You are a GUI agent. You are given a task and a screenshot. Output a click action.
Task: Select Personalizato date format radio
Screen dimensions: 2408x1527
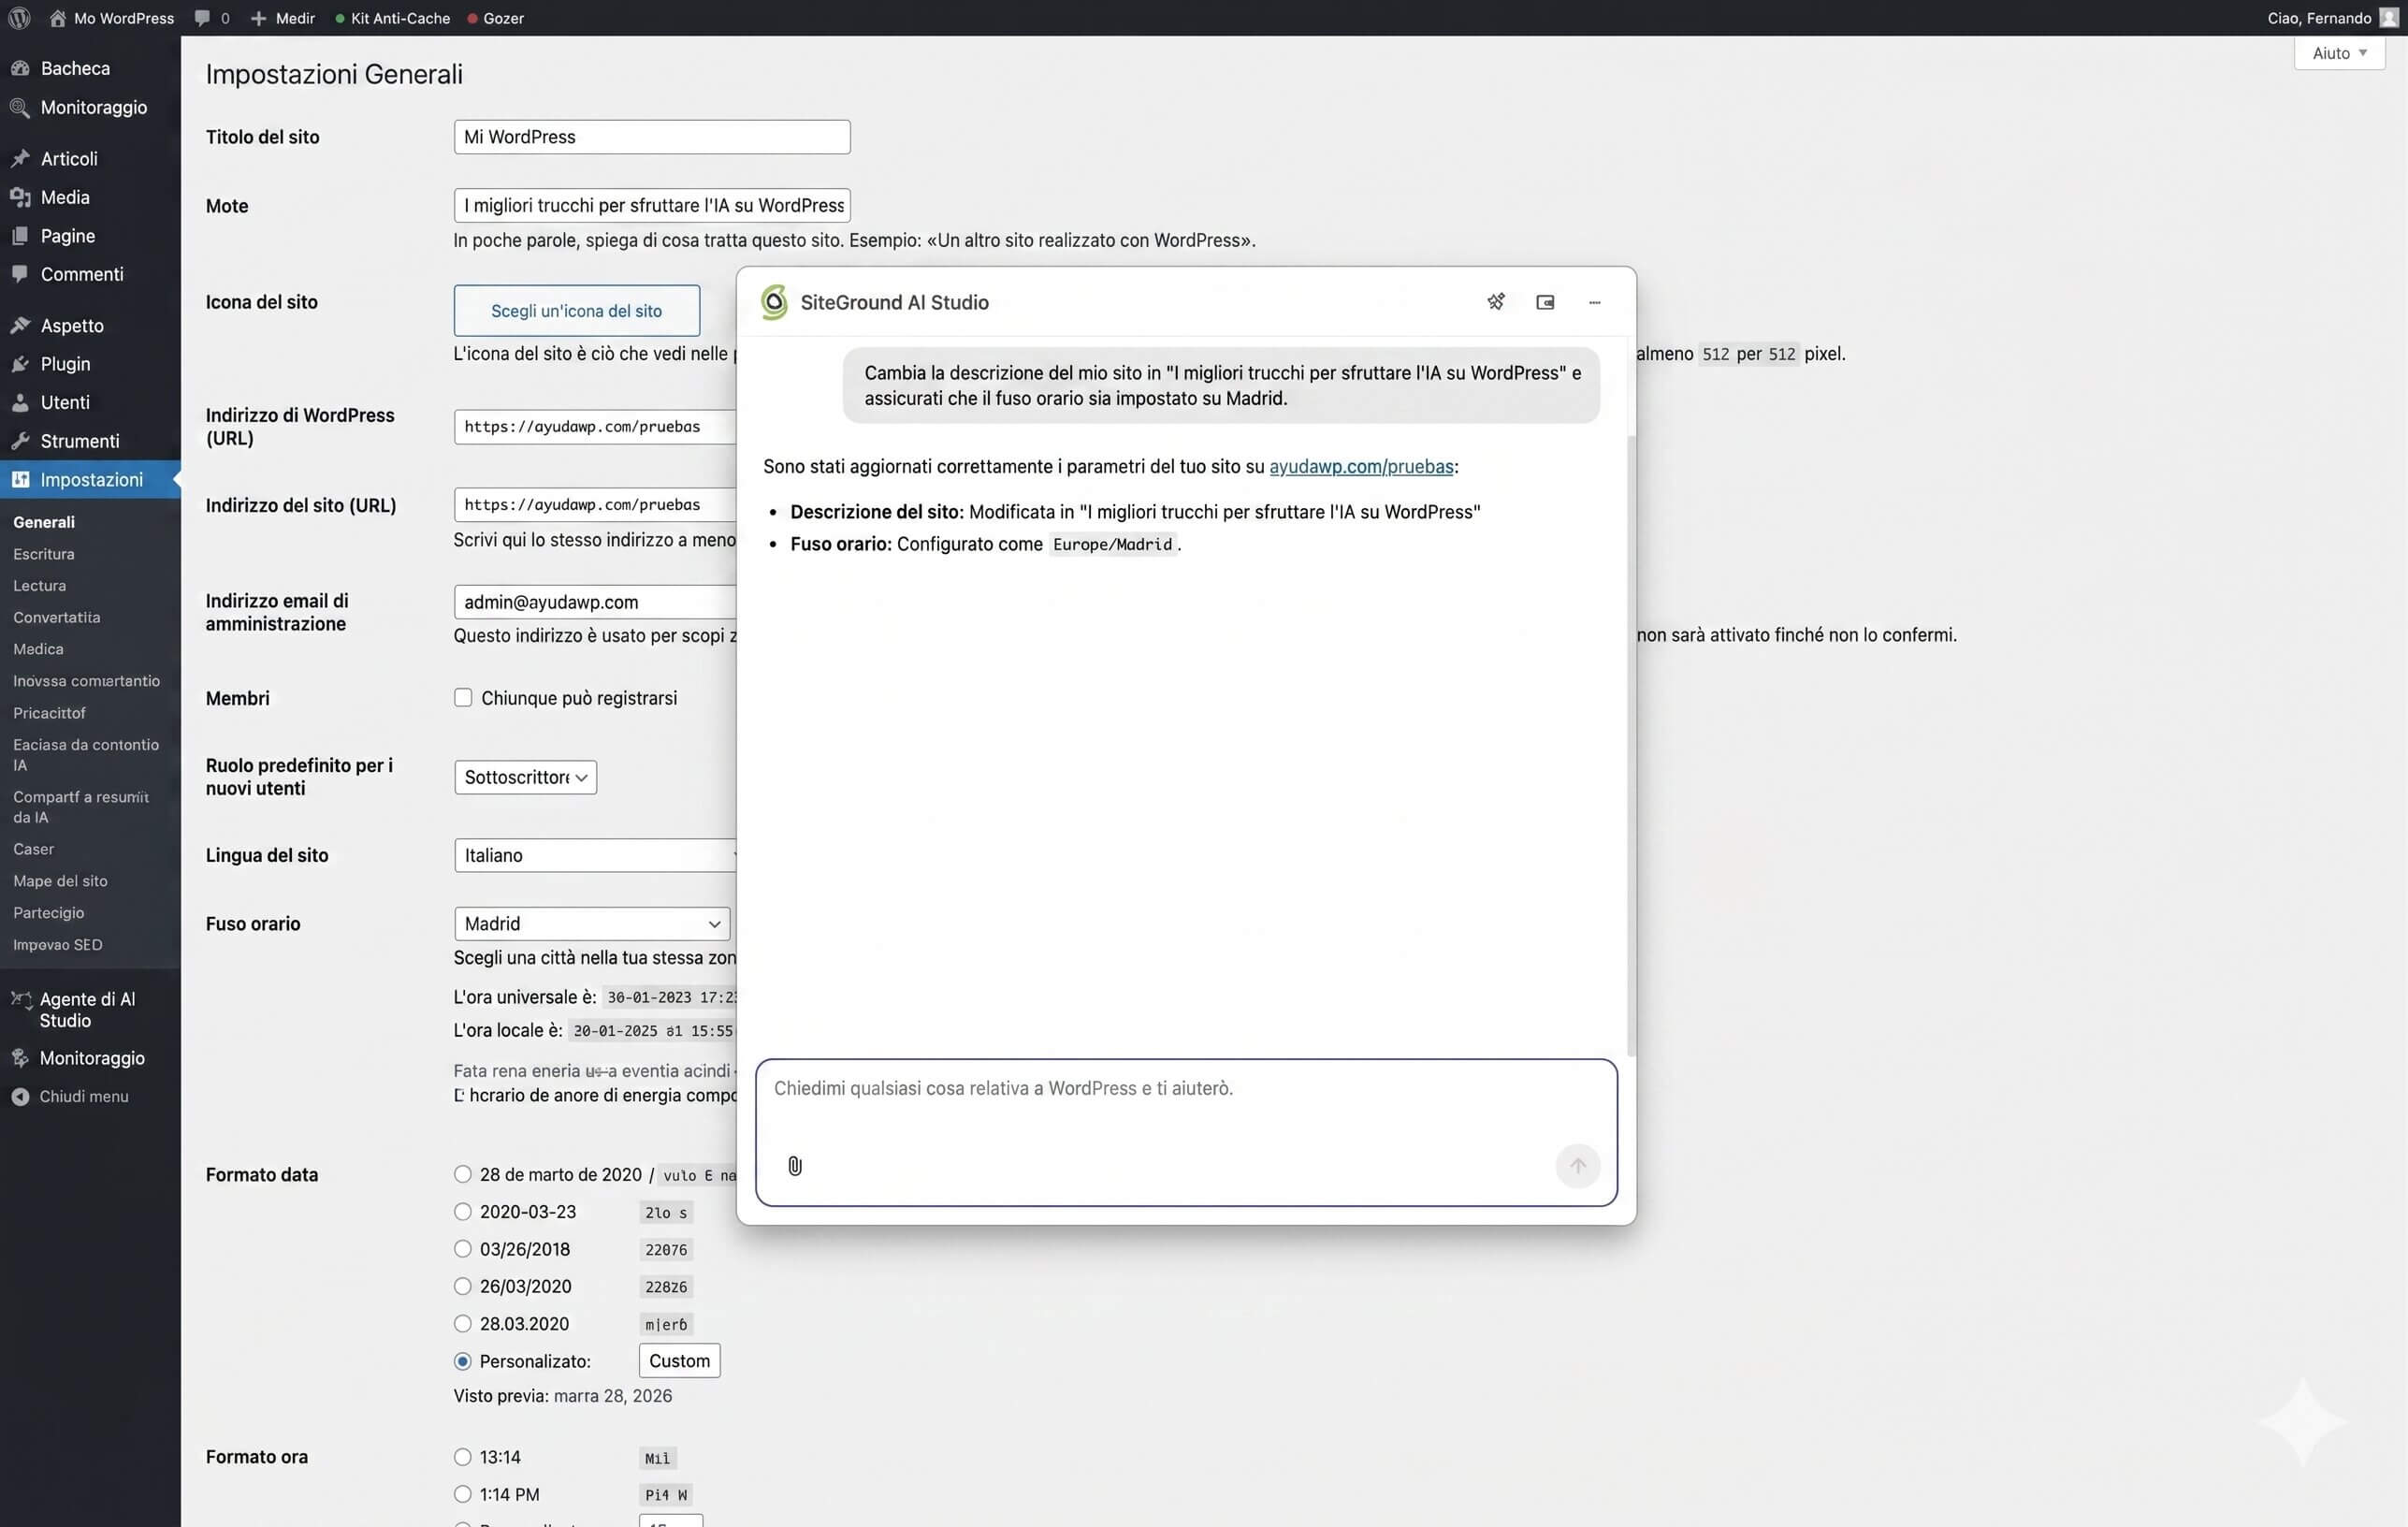pos(462,1360)
